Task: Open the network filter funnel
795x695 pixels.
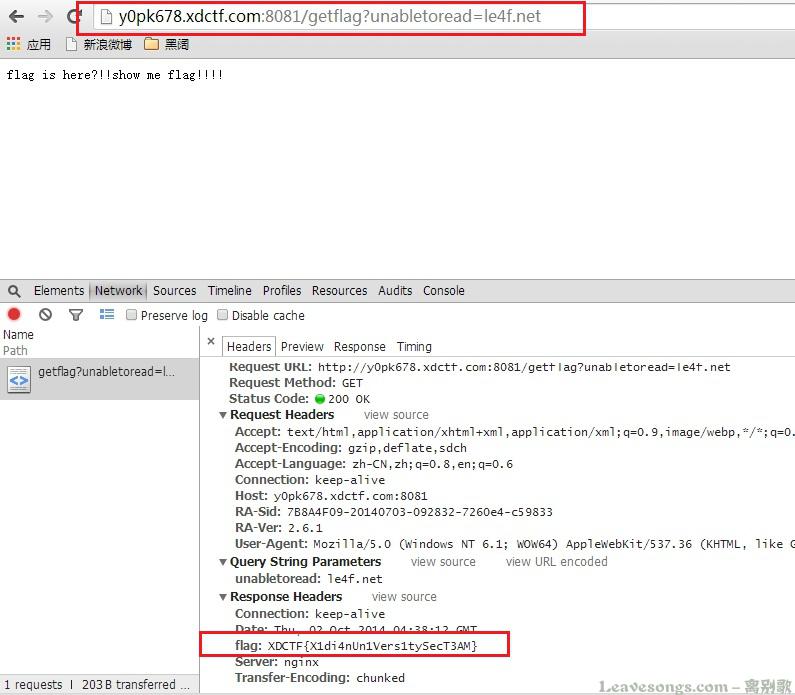Action: 76,315
